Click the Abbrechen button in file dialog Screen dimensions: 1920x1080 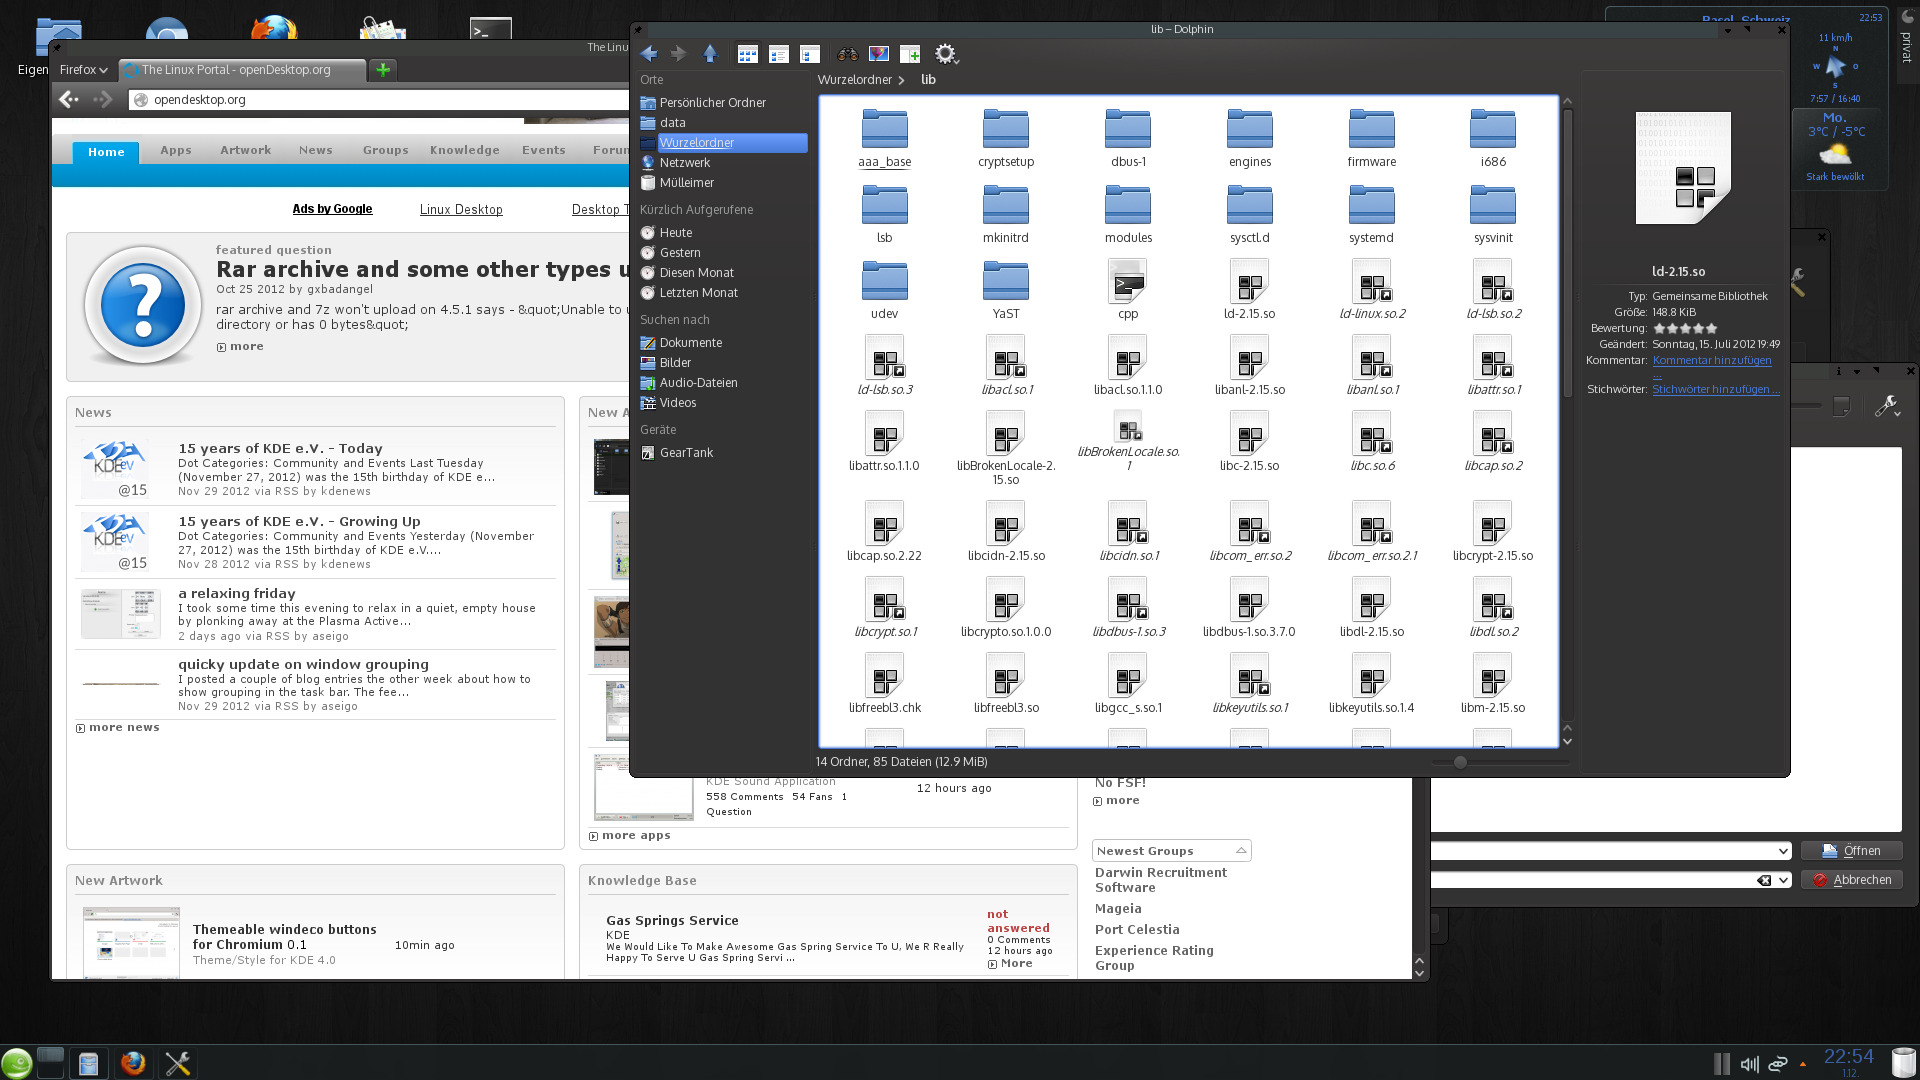point(1851,880)
